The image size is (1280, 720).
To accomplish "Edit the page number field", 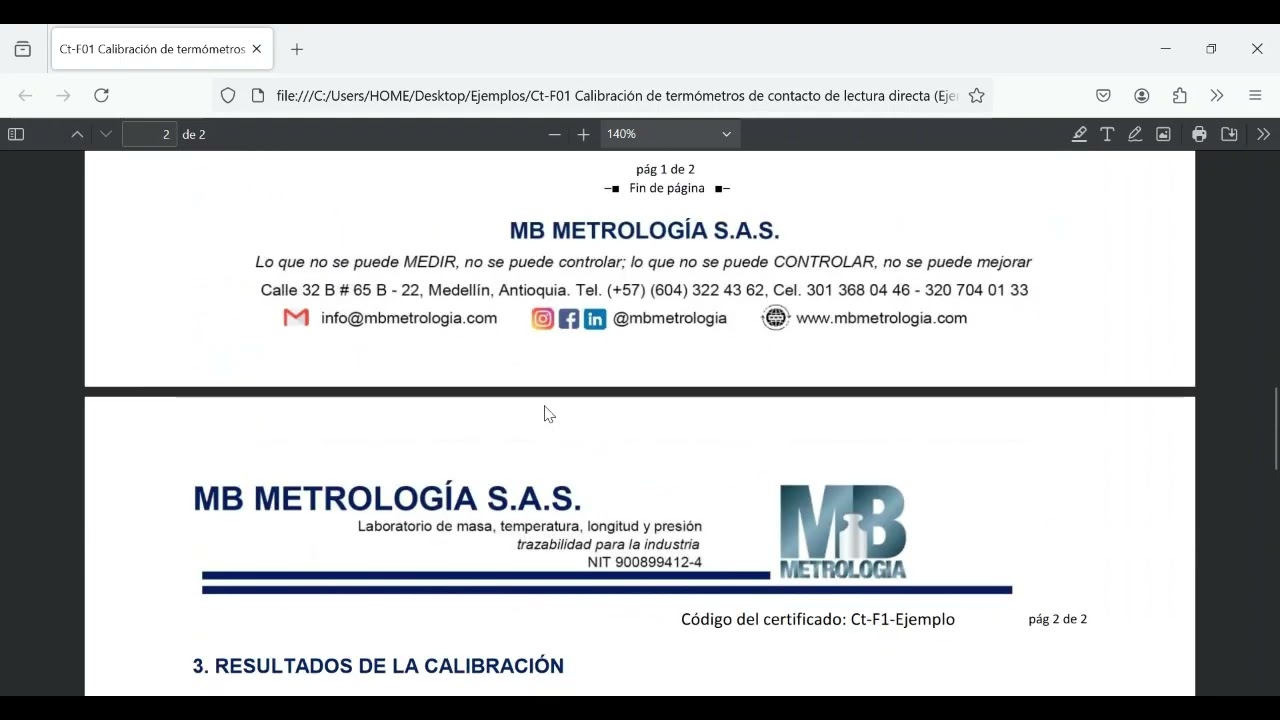I will (149, 134).
